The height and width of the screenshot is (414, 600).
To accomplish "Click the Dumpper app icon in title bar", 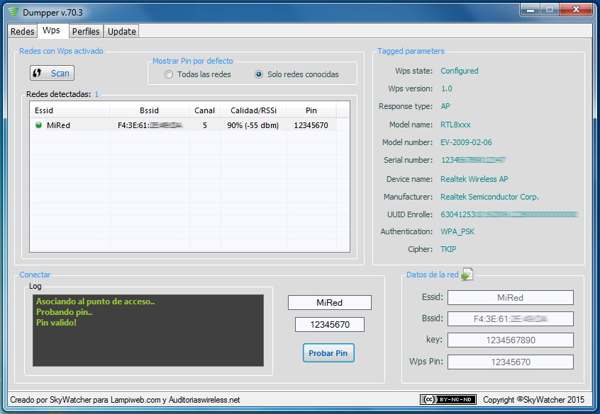I will pos(13,12).
